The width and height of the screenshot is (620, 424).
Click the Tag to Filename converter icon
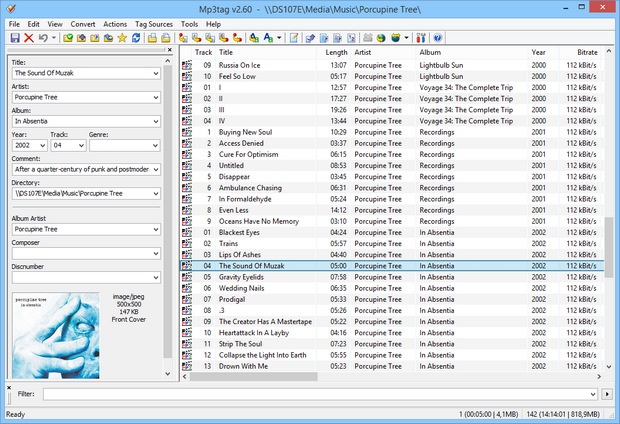[183, 38]
